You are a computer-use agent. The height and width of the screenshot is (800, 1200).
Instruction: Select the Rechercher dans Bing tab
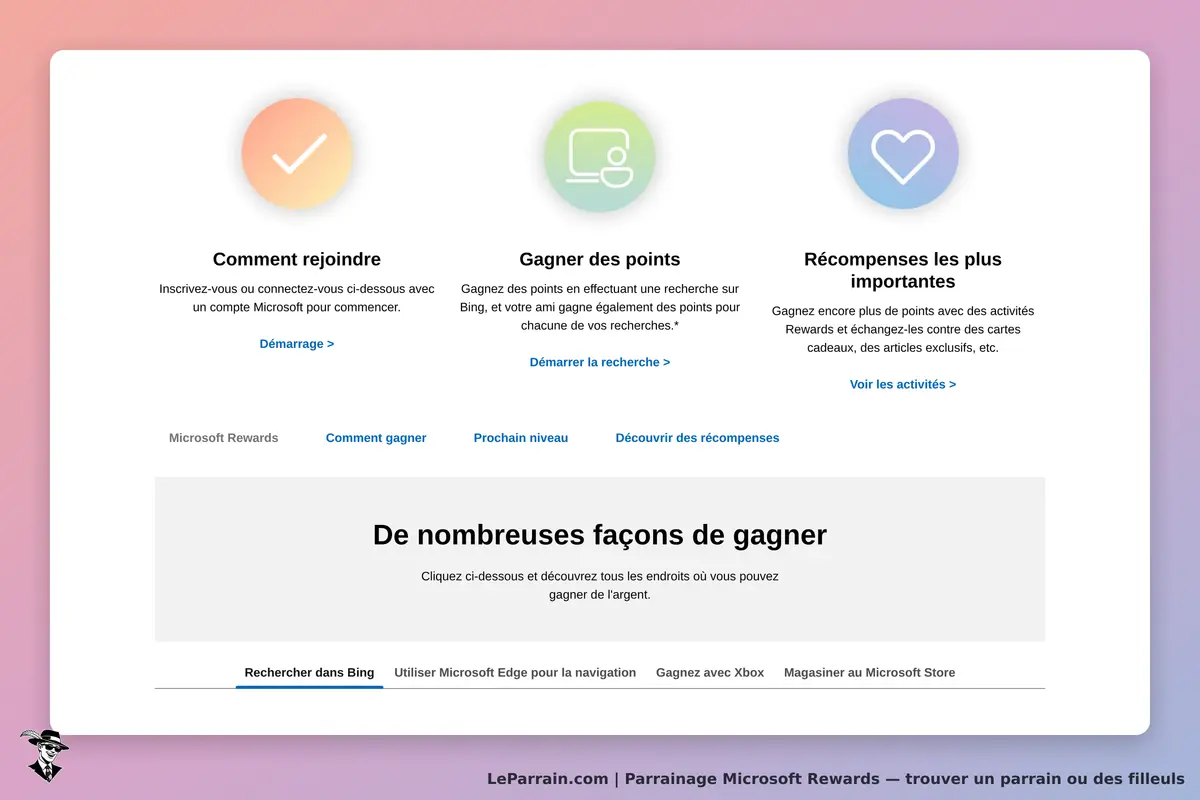pos(309,673)
